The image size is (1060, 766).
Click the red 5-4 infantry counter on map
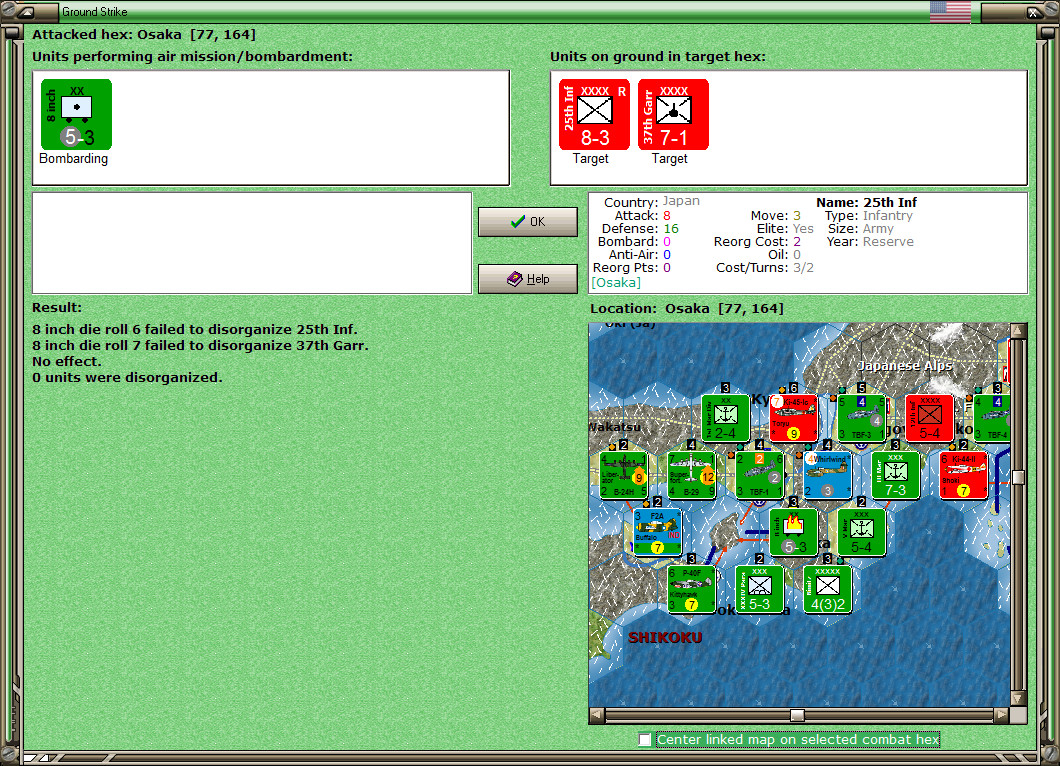(x=930, y=418)
